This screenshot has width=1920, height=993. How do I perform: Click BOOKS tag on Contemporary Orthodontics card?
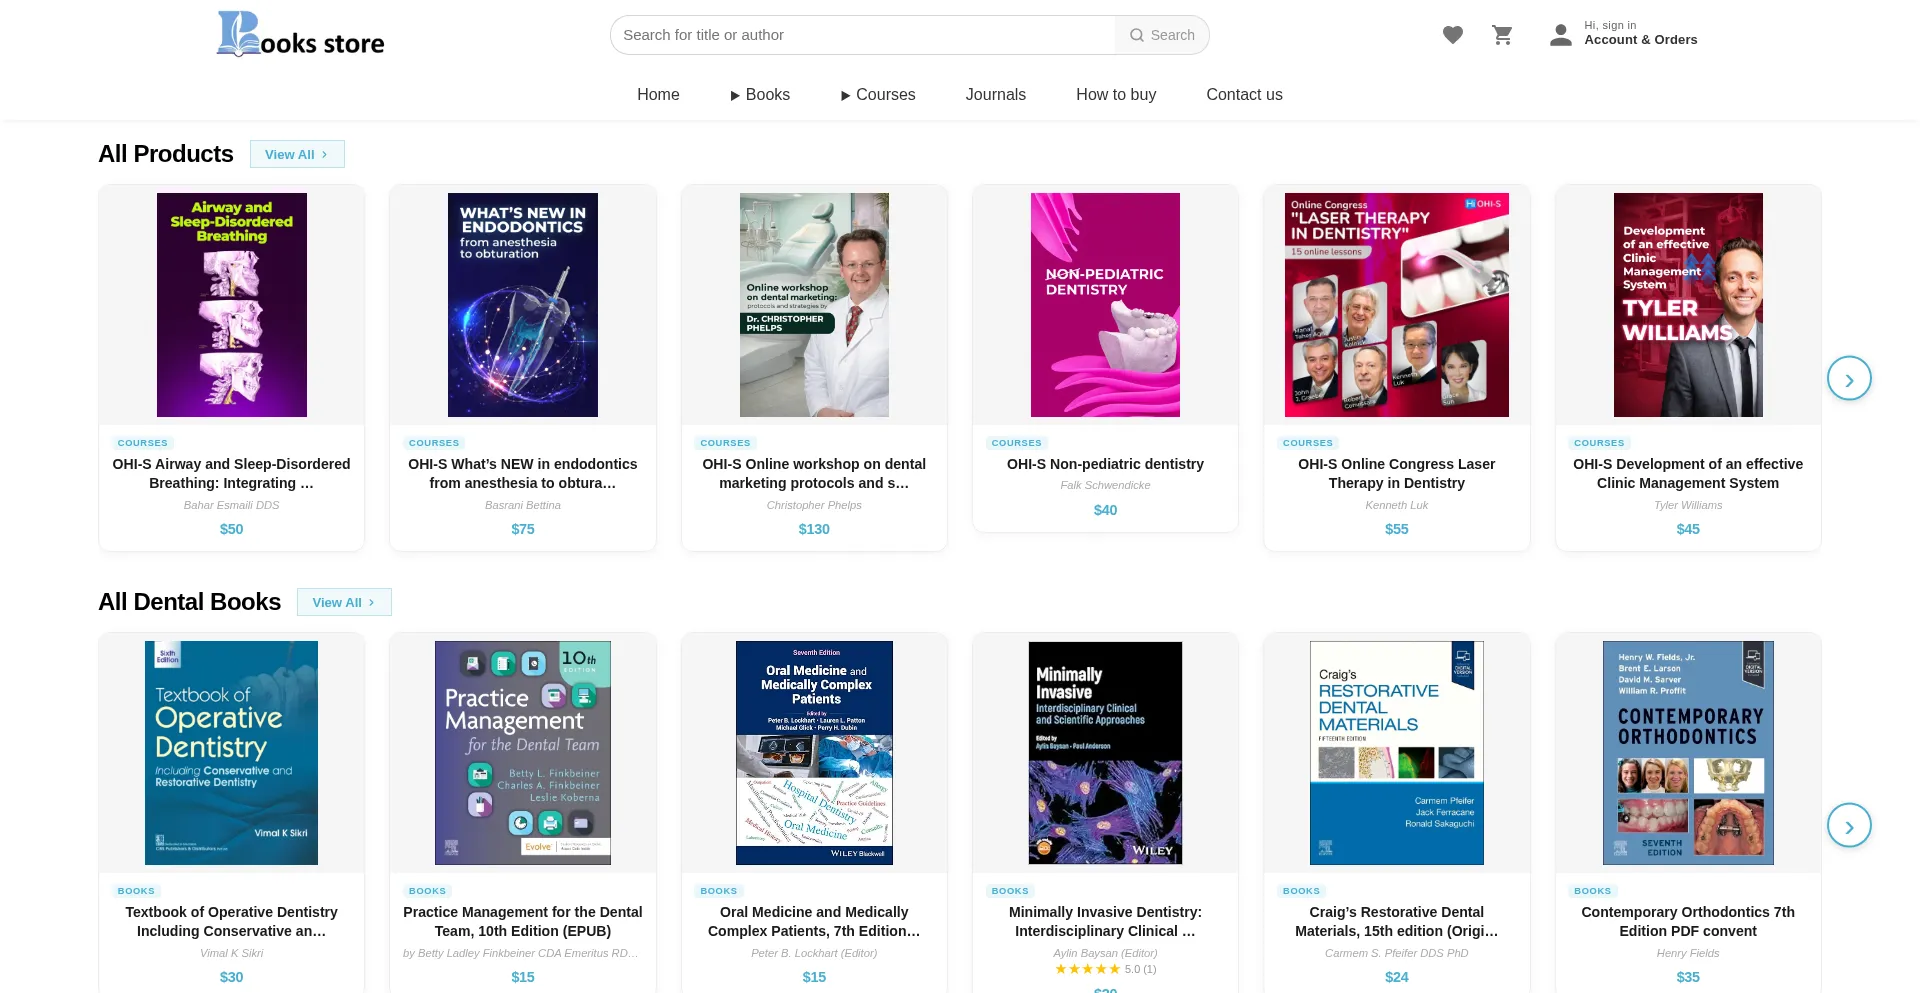1593,891
